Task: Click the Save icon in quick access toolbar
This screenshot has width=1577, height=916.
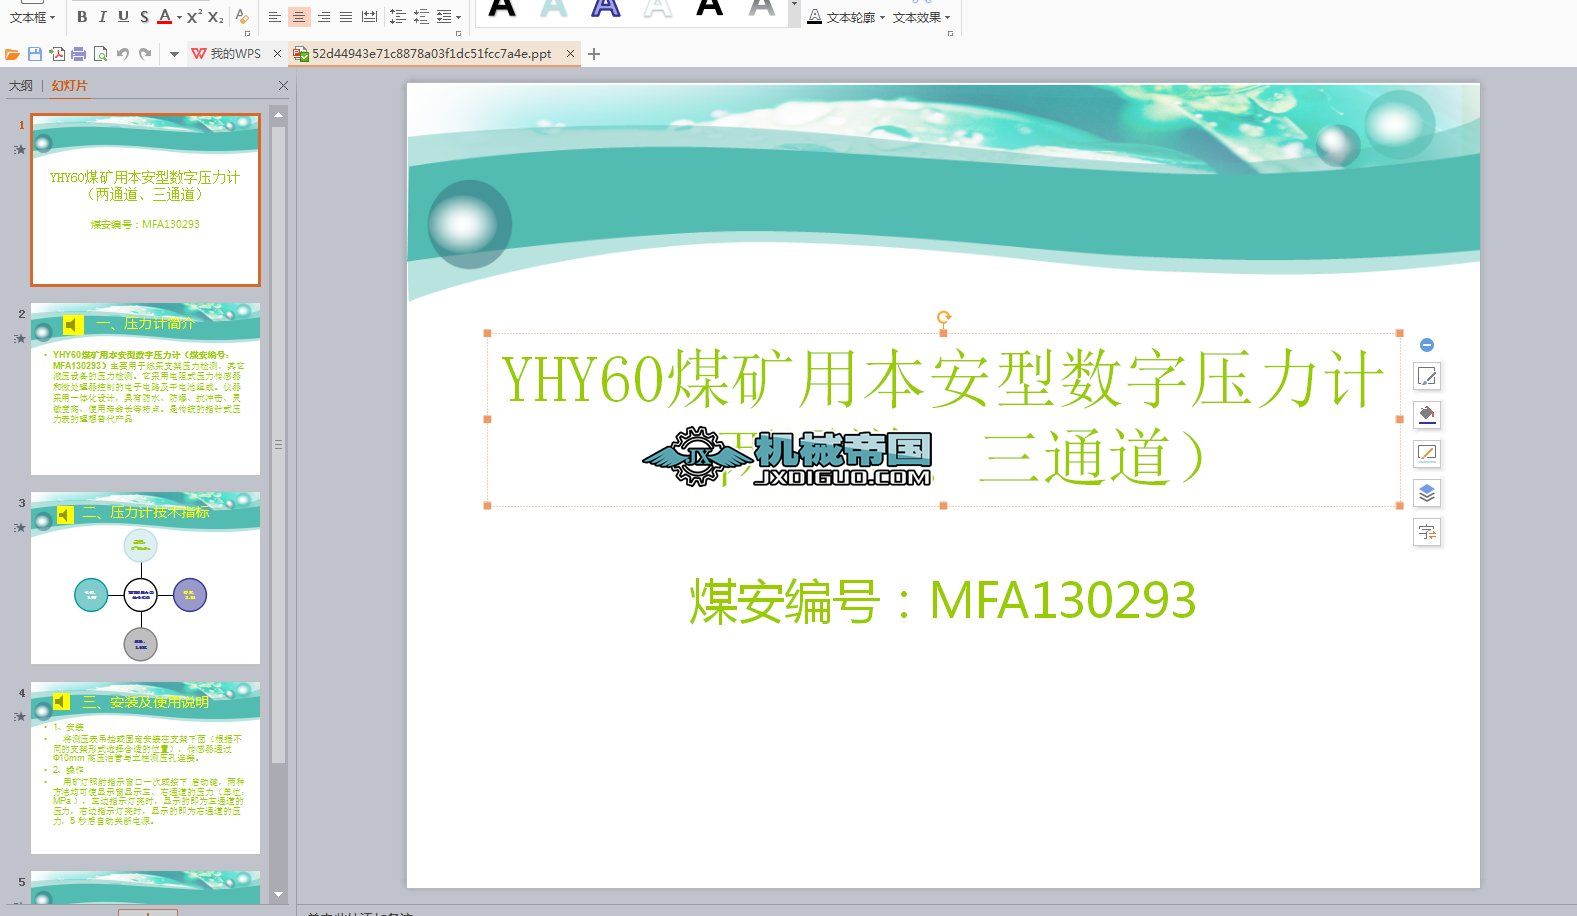Action: 35,54
